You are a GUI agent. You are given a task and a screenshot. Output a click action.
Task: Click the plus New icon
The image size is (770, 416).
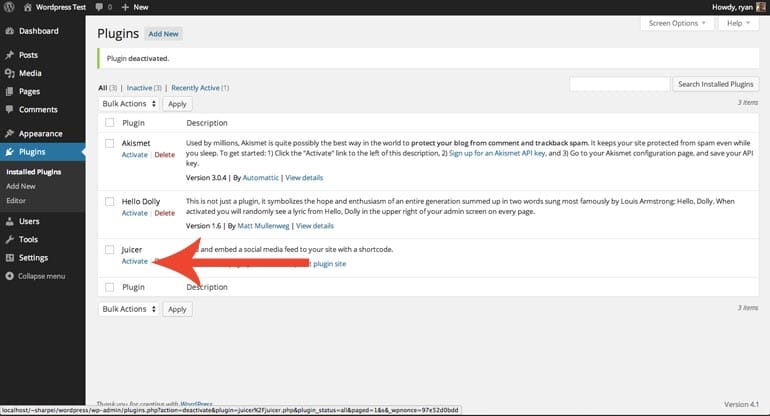[x=125, y=7]
